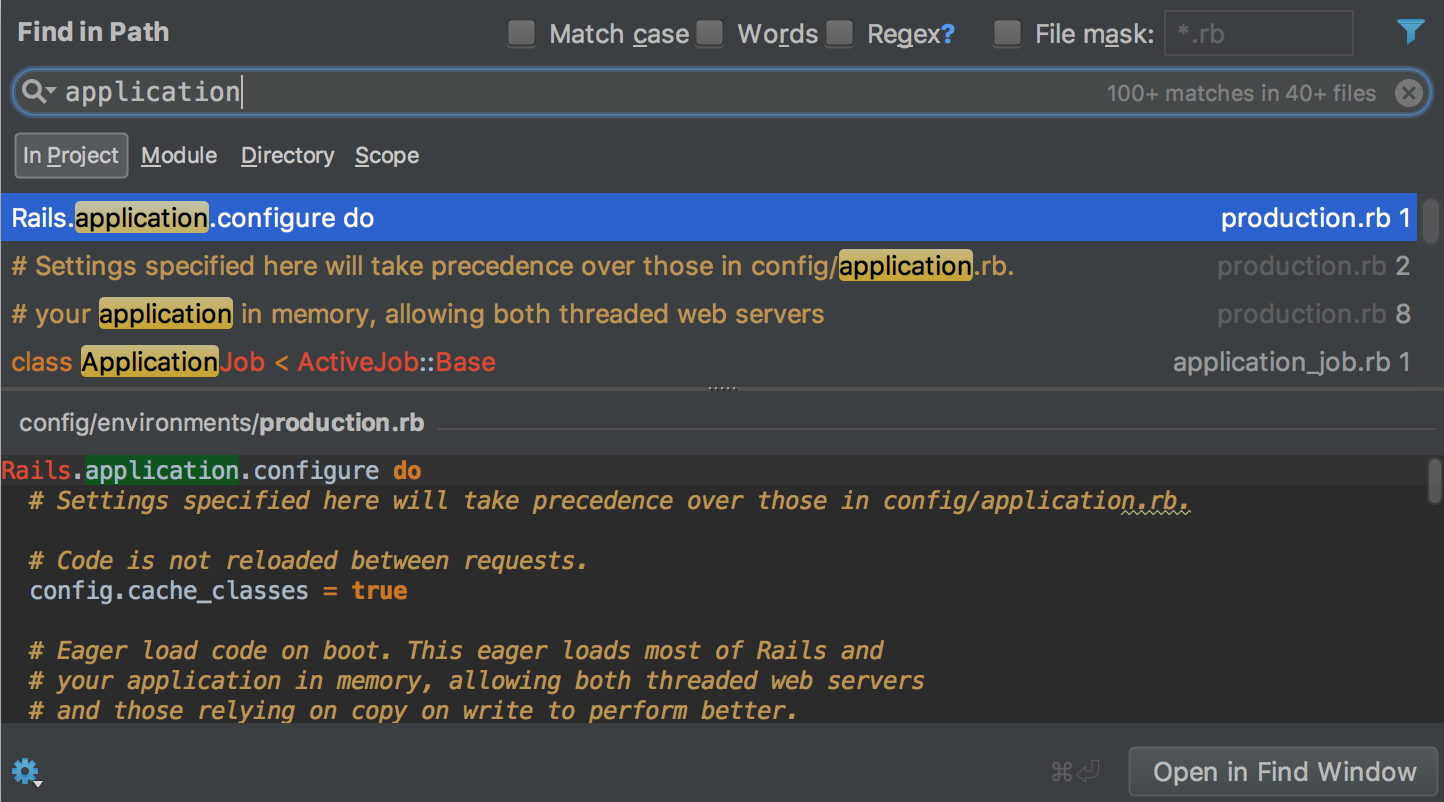The width and height of the screenshot is (1444, 802).
Task: Select result your application in memory
Action: (709, 314)
